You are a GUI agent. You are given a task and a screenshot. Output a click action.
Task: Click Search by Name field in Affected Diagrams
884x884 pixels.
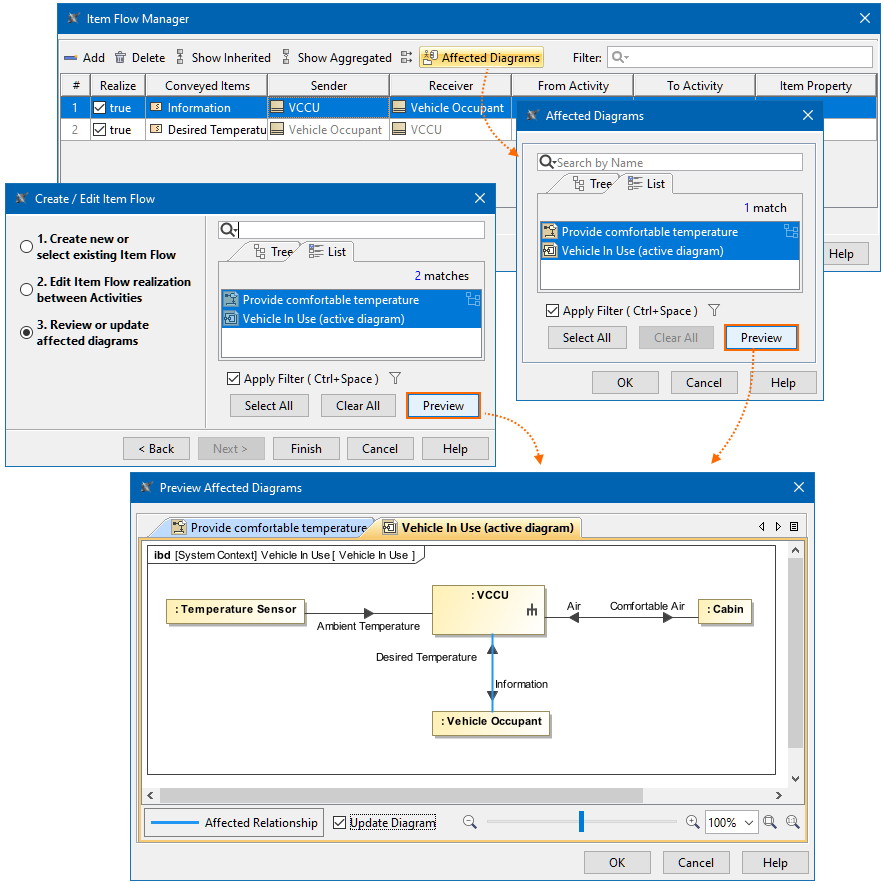[x=670, y=162]
